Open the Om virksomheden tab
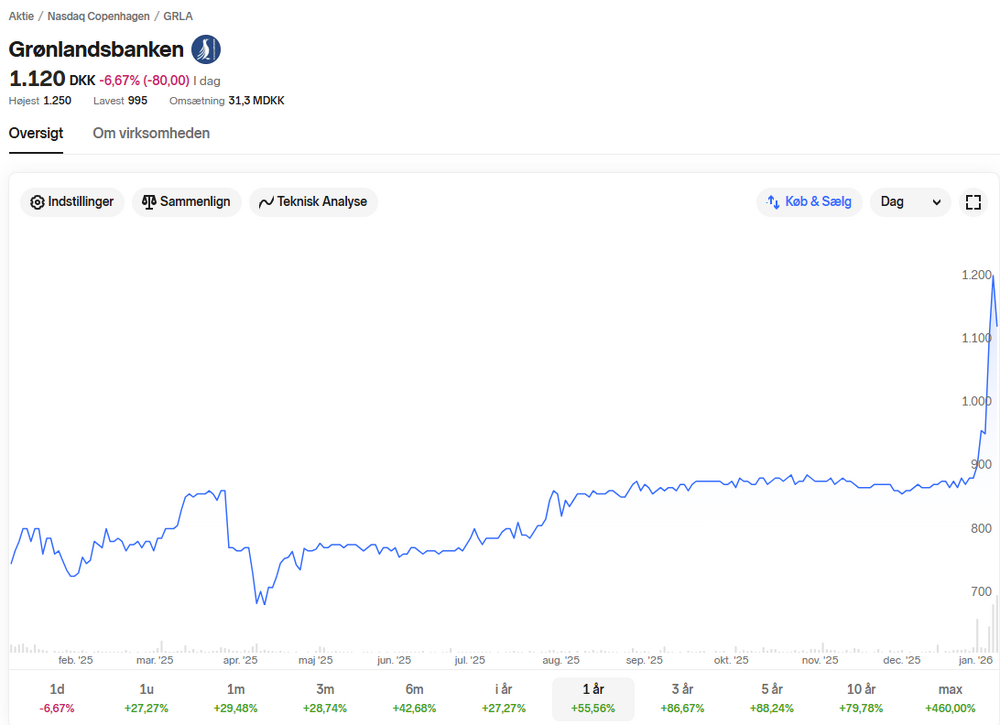 (151, 133)
